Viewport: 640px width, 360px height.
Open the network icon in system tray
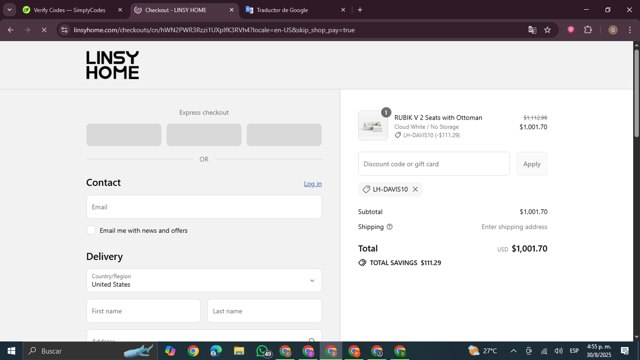(544, 351)
